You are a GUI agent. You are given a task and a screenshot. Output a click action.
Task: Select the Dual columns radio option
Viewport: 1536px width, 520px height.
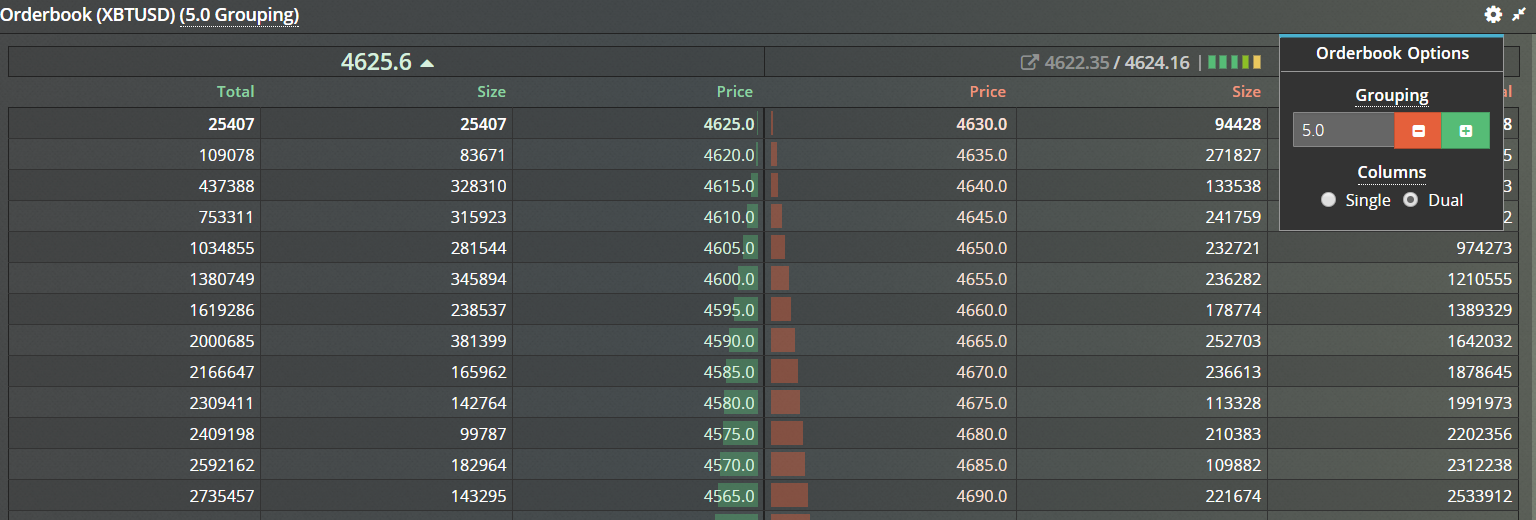tap(1411, 200)
